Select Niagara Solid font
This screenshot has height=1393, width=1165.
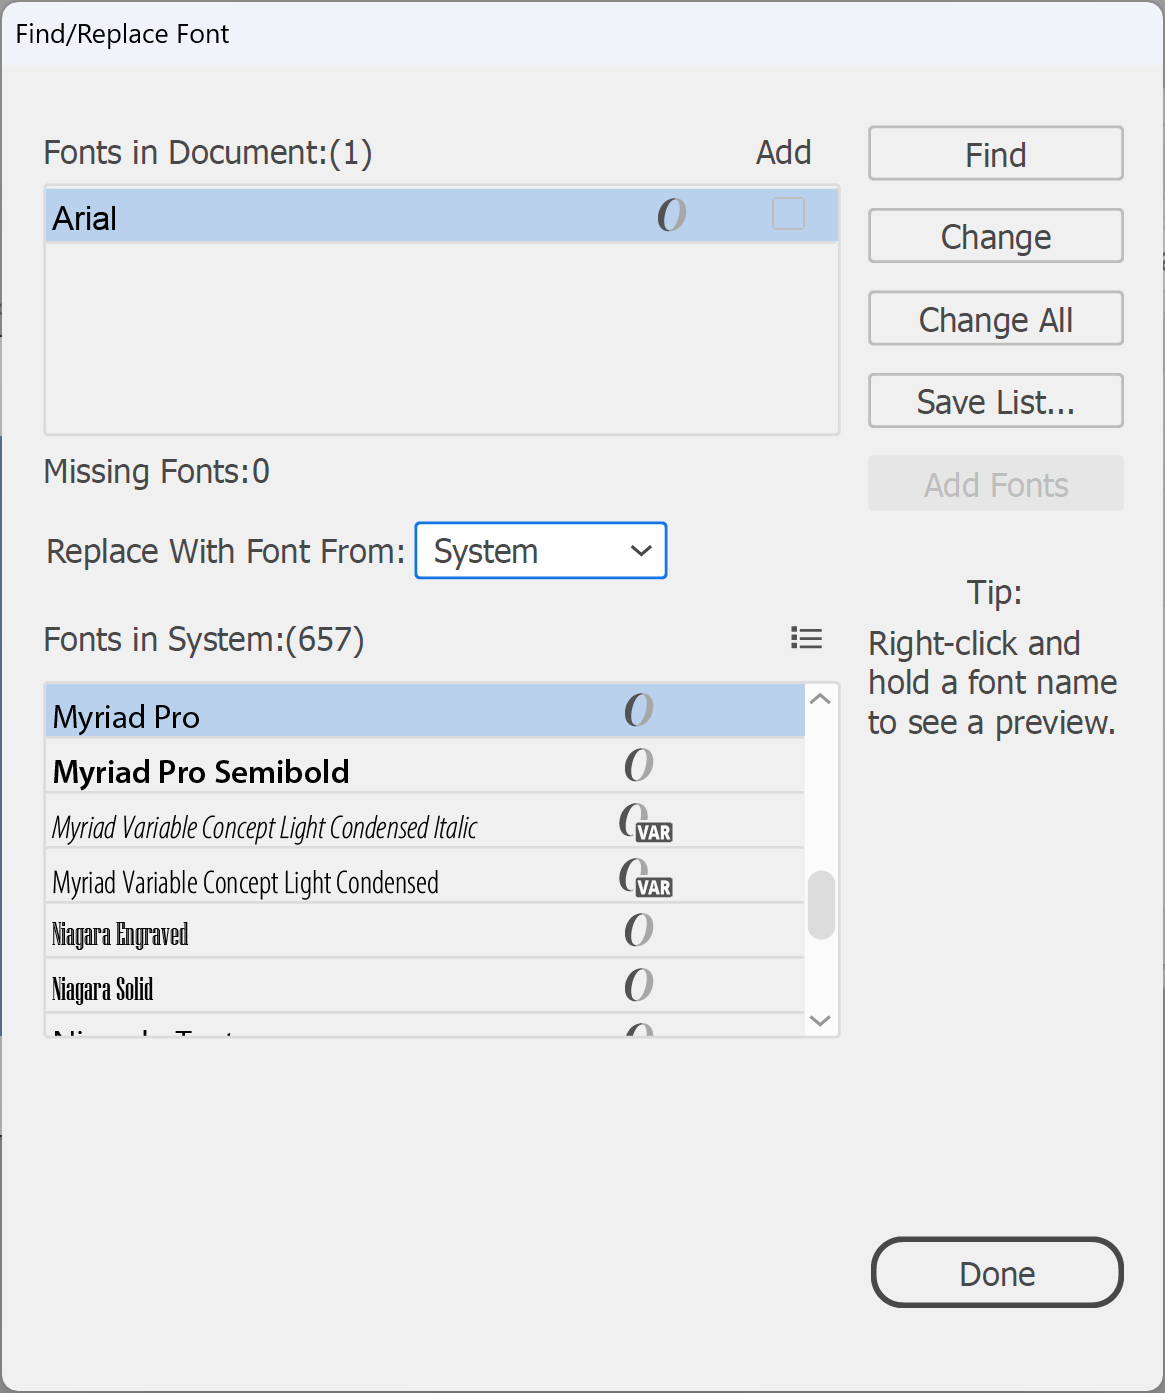[425, 987]
